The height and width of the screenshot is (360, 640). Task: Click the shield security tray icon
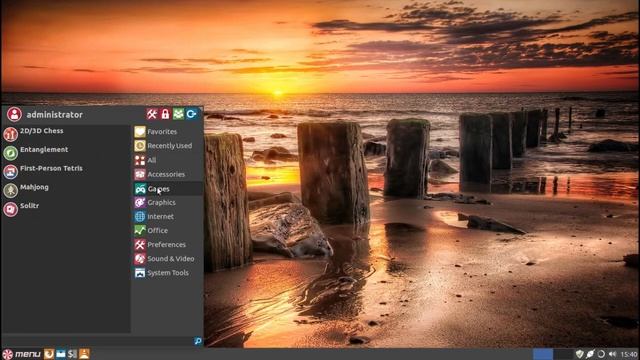tap(579, 354)
